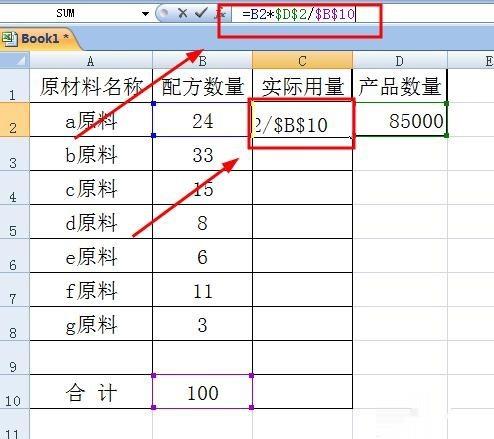Select row 10 header
This screenshot has height=439, width=494.
click(x=15, y=392)
